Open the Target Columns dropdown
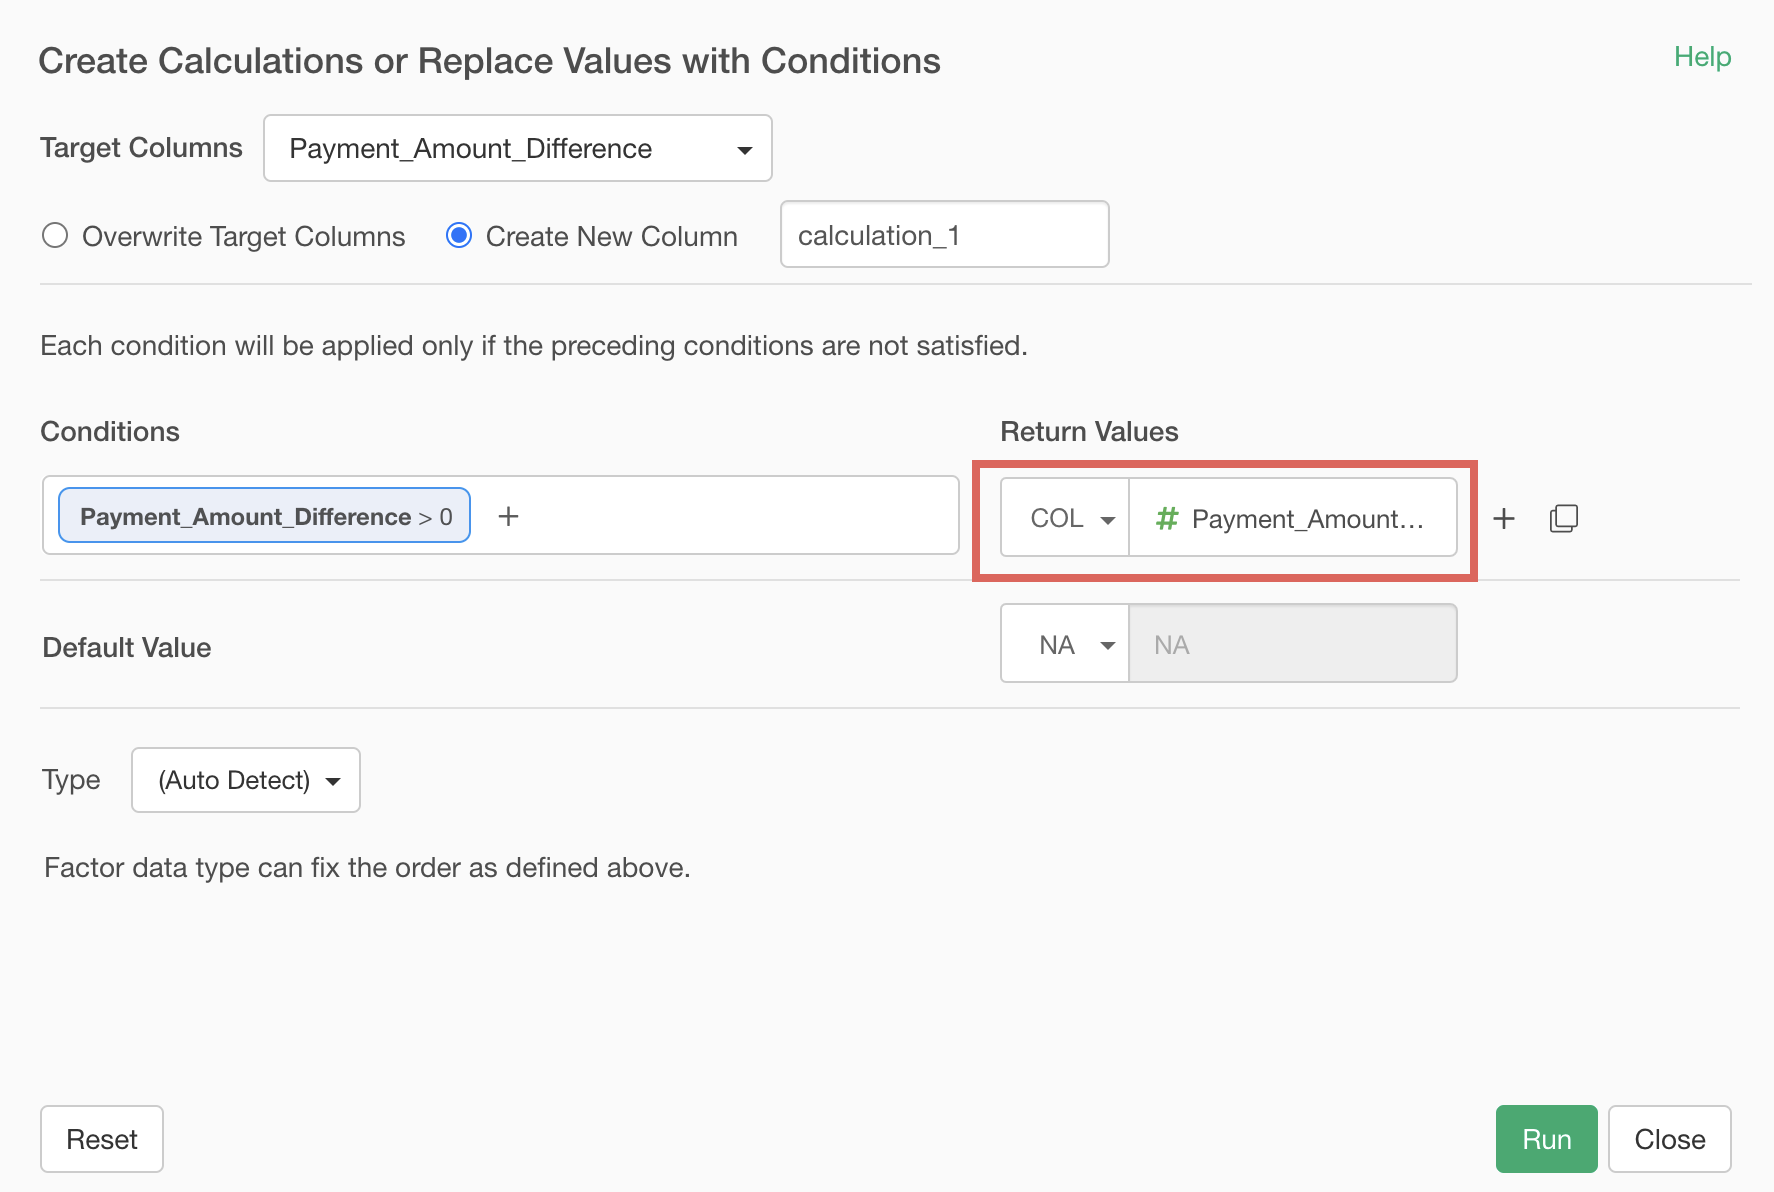 (517, 149)
